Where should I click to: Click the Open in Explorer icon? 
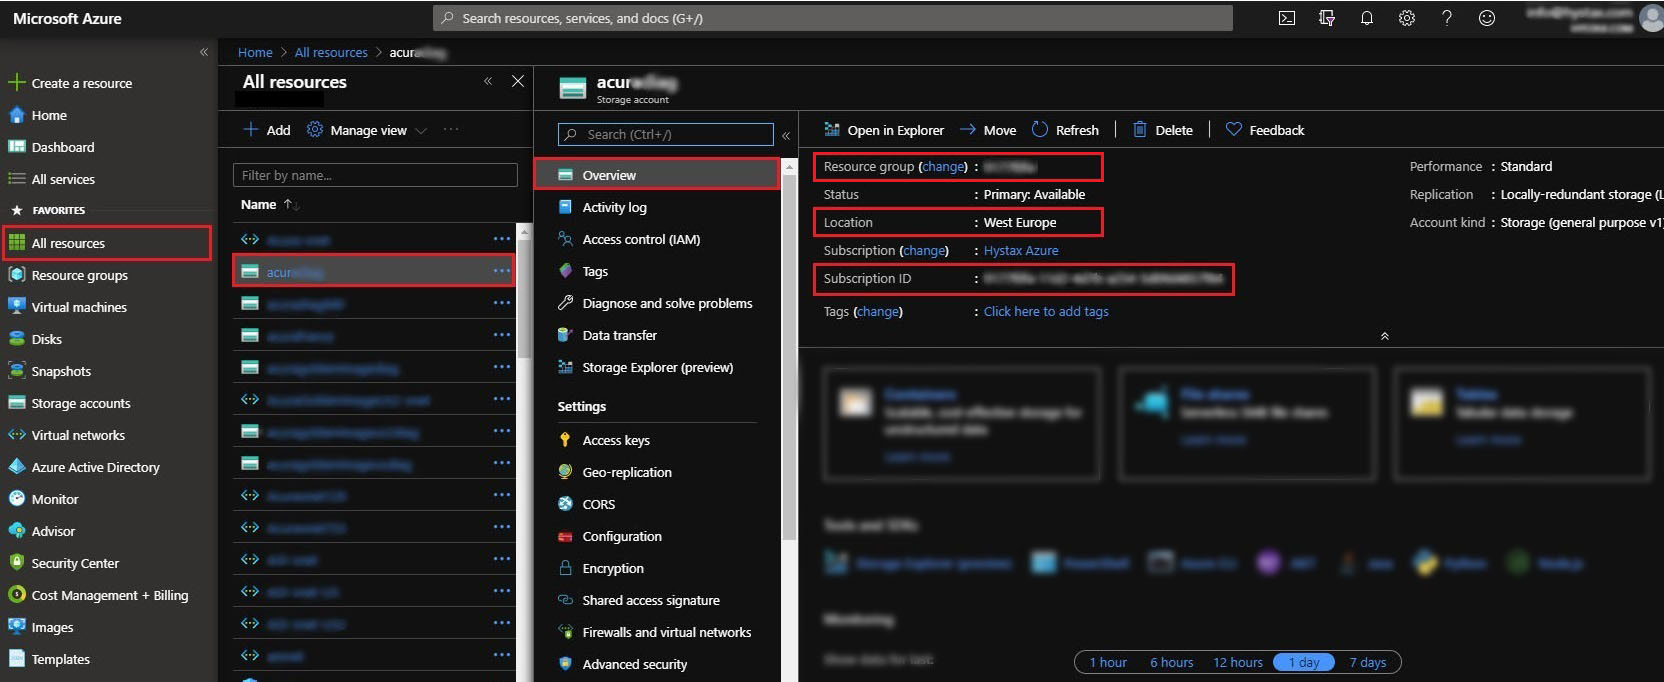tap(832, 130)
